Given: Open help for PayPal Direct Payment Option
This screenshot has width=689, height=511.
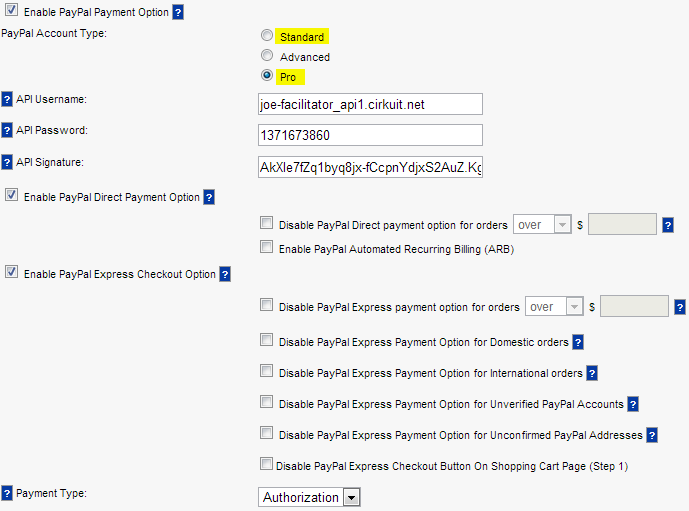Looking at the screenshot, I should tap(209, 197).
